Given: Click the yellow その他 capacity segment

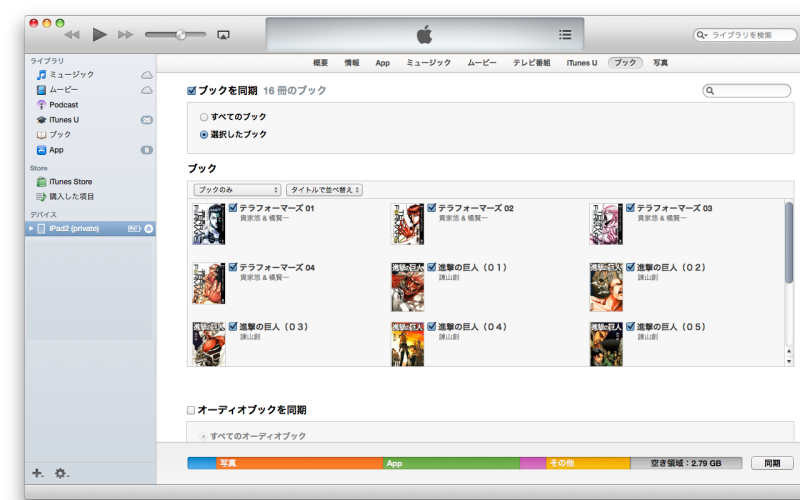Looking at the screenshot, I should [x=588, y=463].
